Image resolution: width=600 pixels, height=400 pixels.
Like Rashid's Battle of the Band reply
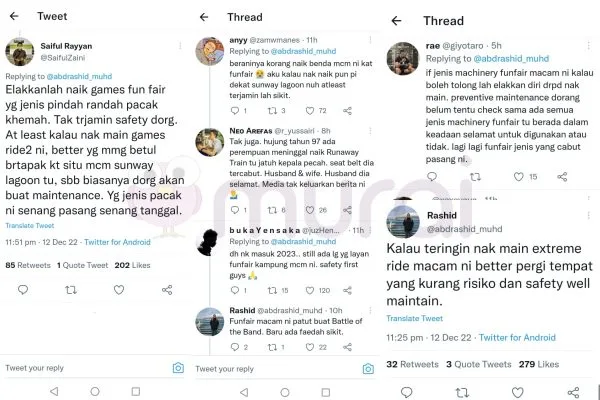(x=310, y=347)
